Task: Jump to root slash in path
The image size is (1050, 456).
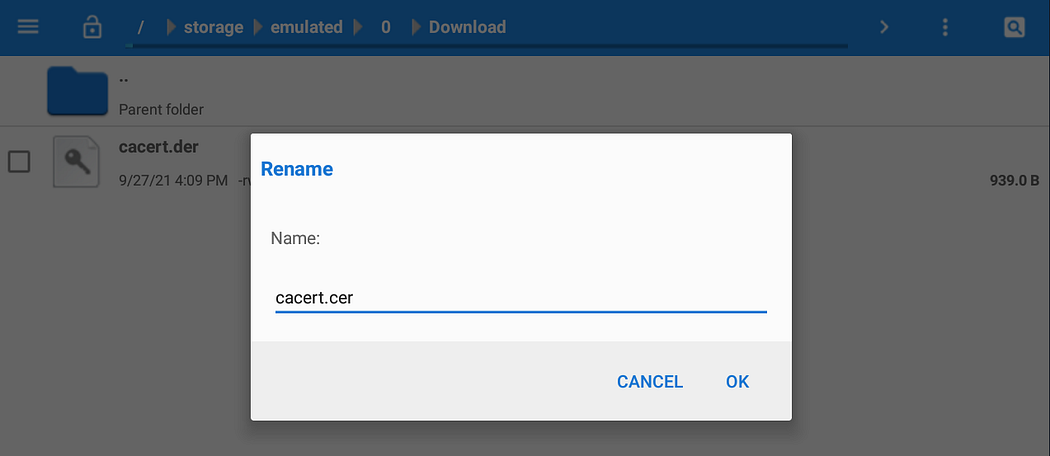Action: tap(140, 27)
